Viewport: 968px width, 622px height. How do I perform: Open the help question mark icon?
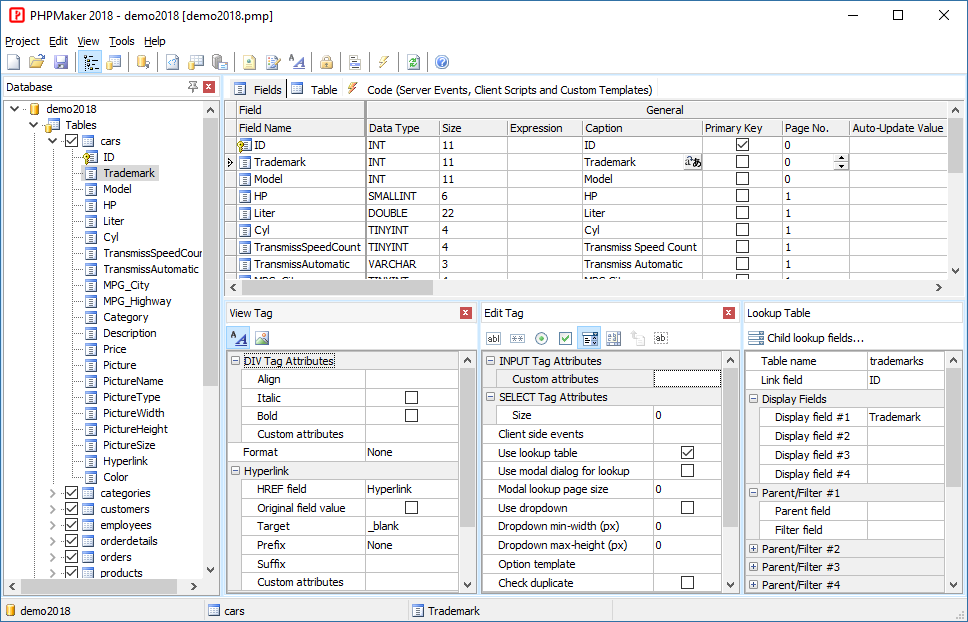(x=441, y=62)
